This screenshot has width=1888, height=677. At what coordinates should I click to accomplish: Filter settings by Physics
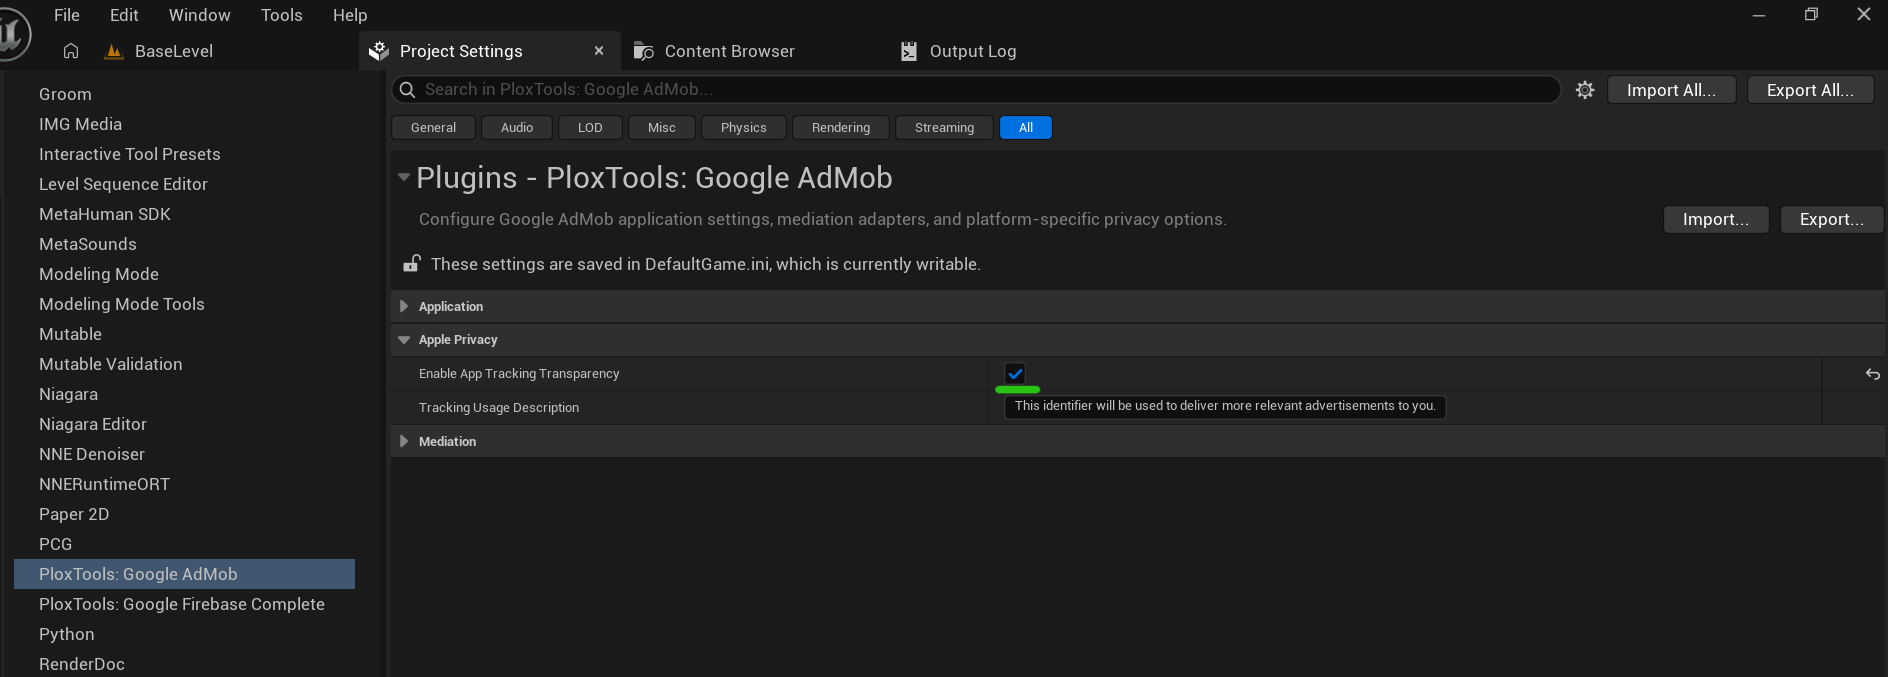[x=744, y=128]
